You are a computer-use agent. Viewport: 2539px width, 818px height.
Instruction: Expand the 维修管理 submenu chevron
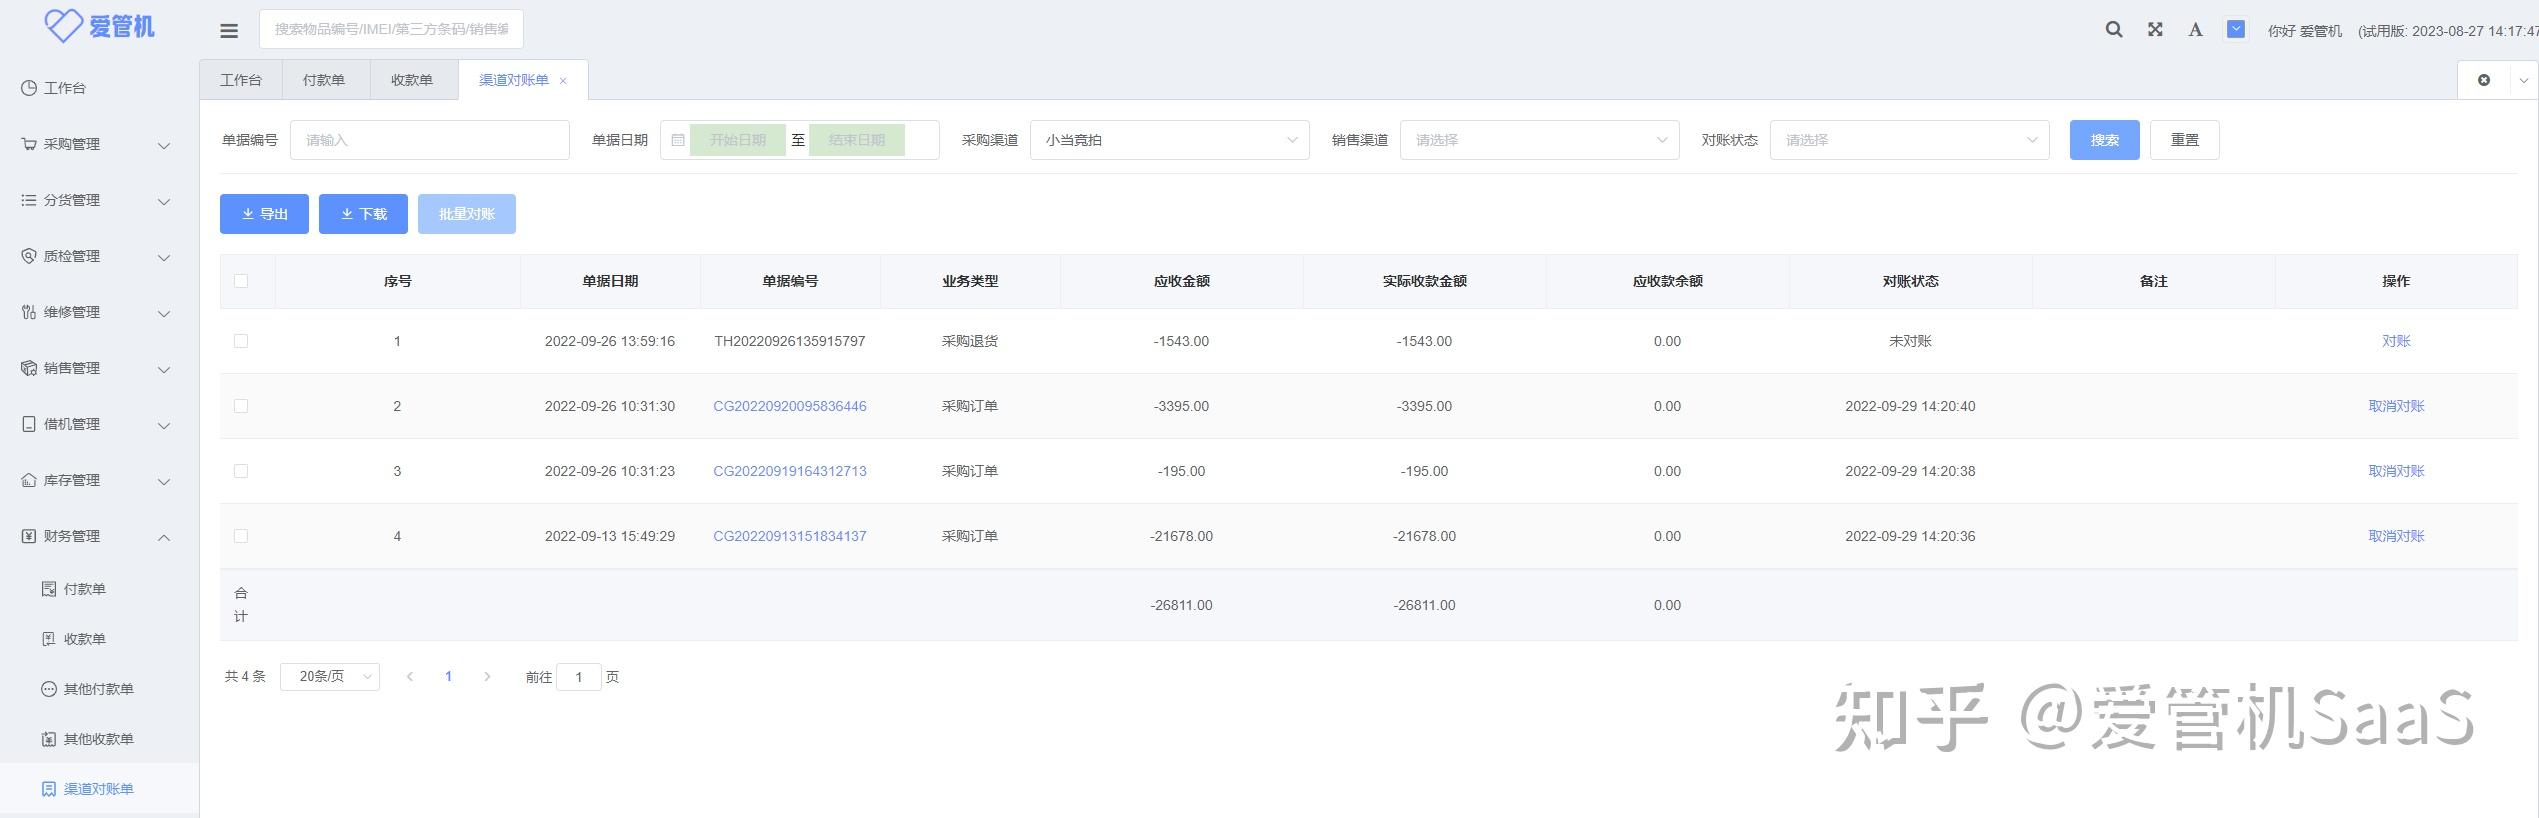(x=164, y=313)
